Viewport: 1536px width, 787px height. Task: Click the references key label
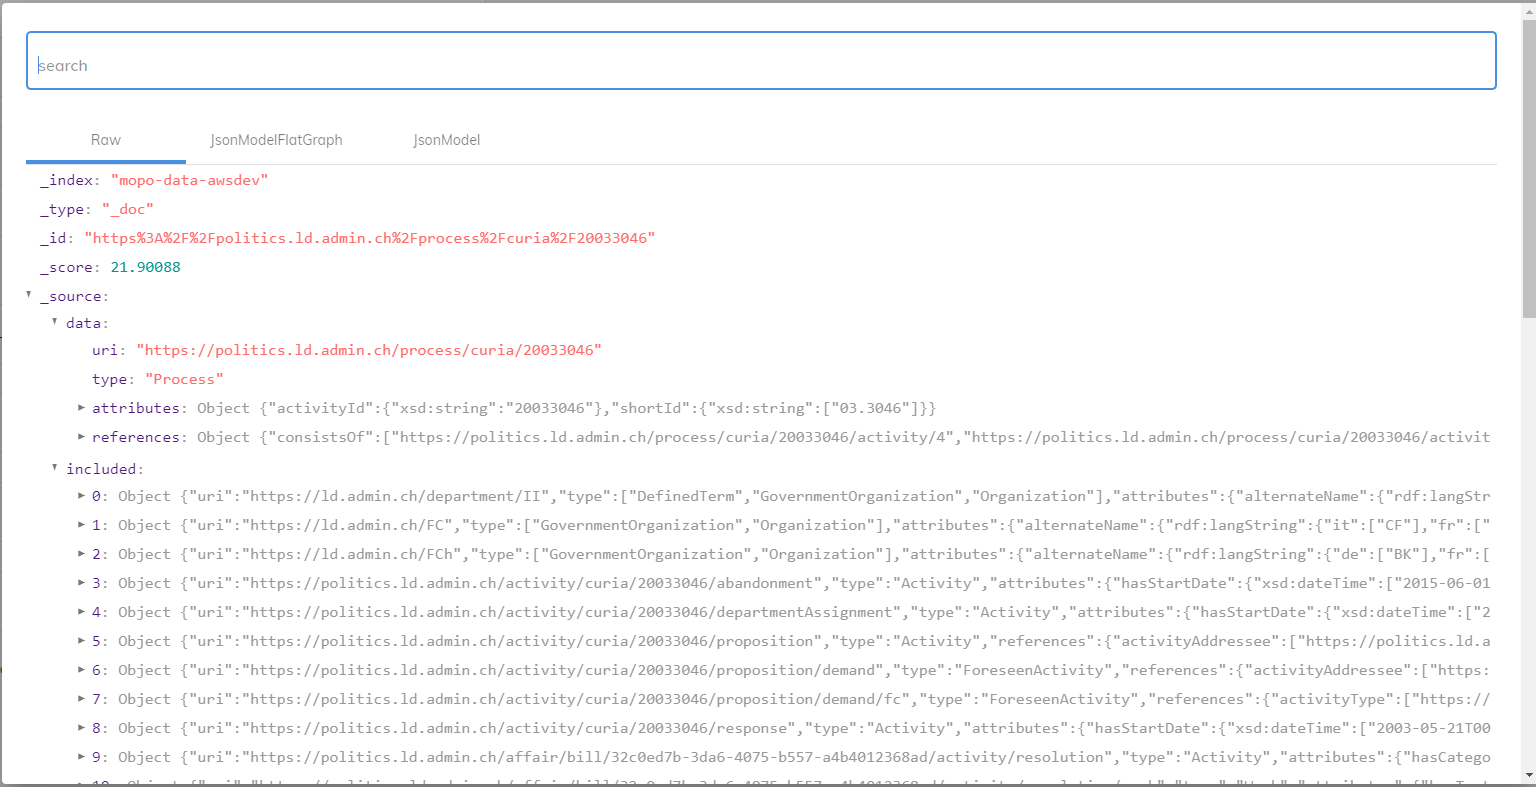pos(136,437)
